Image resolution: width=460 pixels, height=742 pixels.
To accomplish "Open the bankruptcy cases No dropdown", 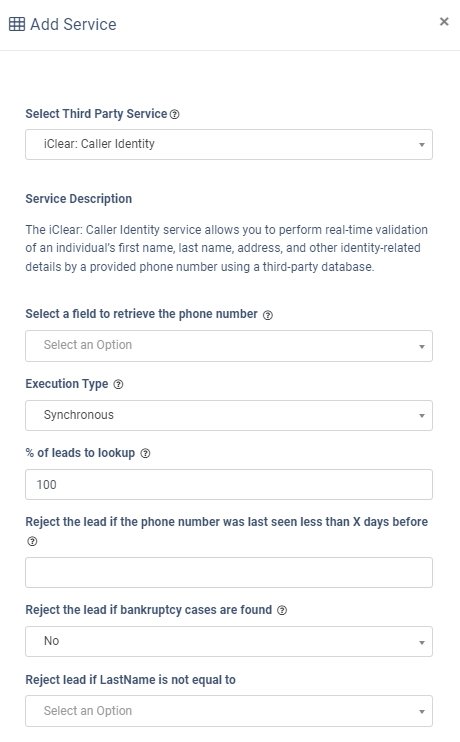I will click(229, 641).
